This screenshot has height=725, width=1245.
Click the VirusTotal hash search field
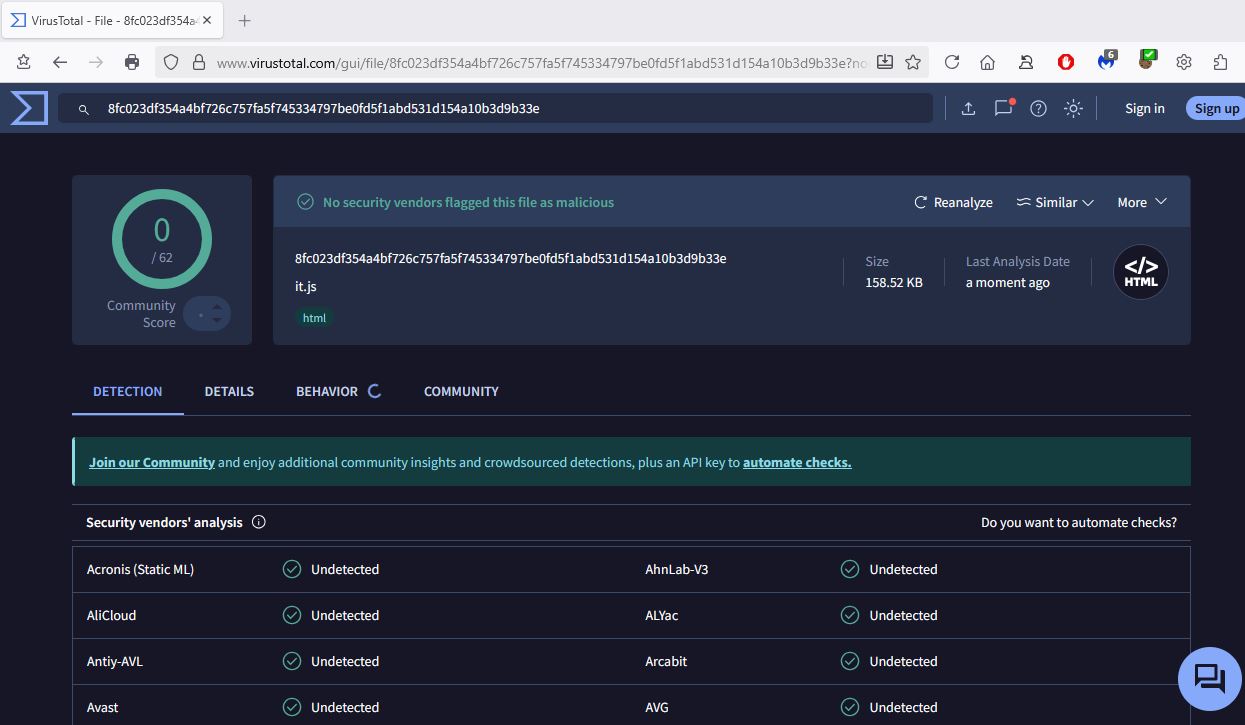[x=500, y=108]
